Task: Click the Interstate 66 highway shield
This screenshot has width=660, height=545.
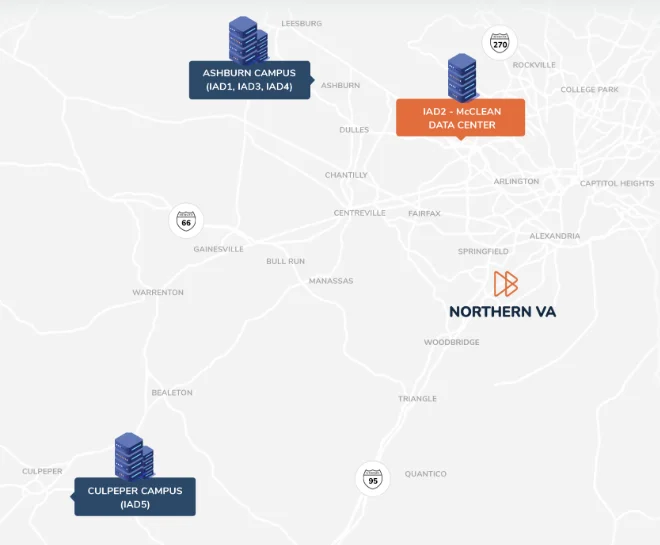Action: point(185,221)
